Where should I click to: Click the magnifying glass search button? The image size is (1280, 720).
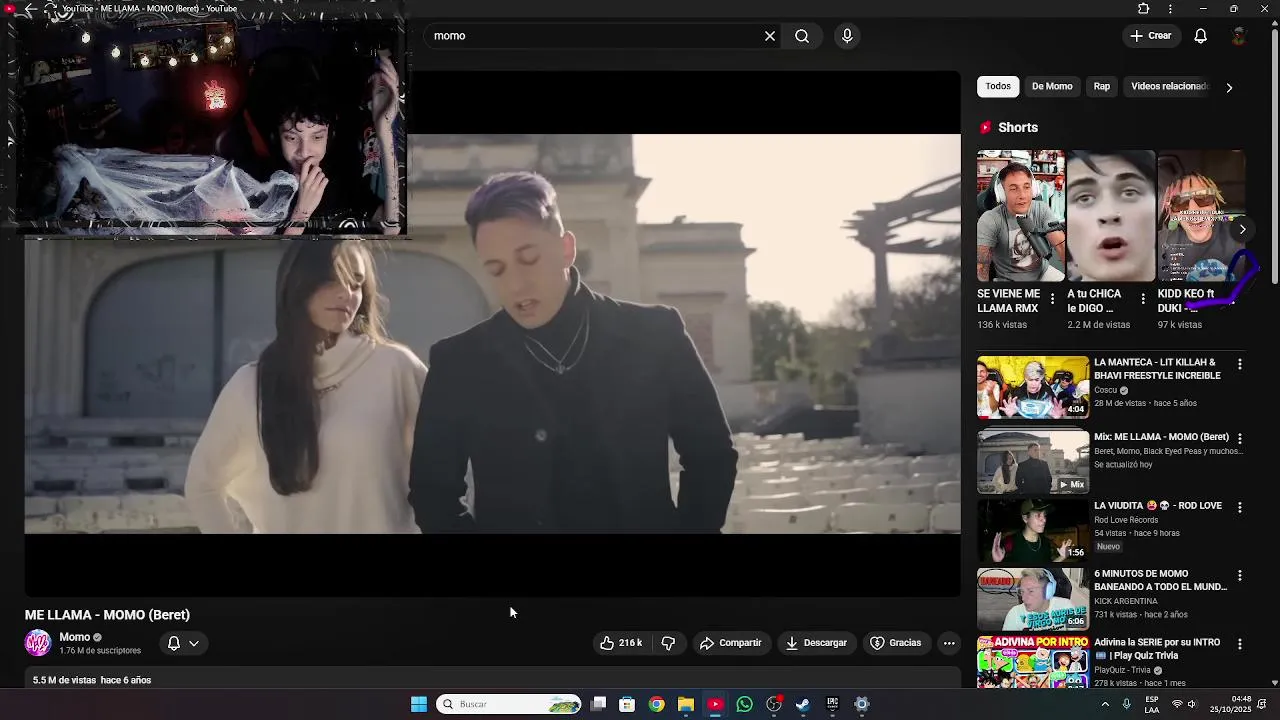802,36
